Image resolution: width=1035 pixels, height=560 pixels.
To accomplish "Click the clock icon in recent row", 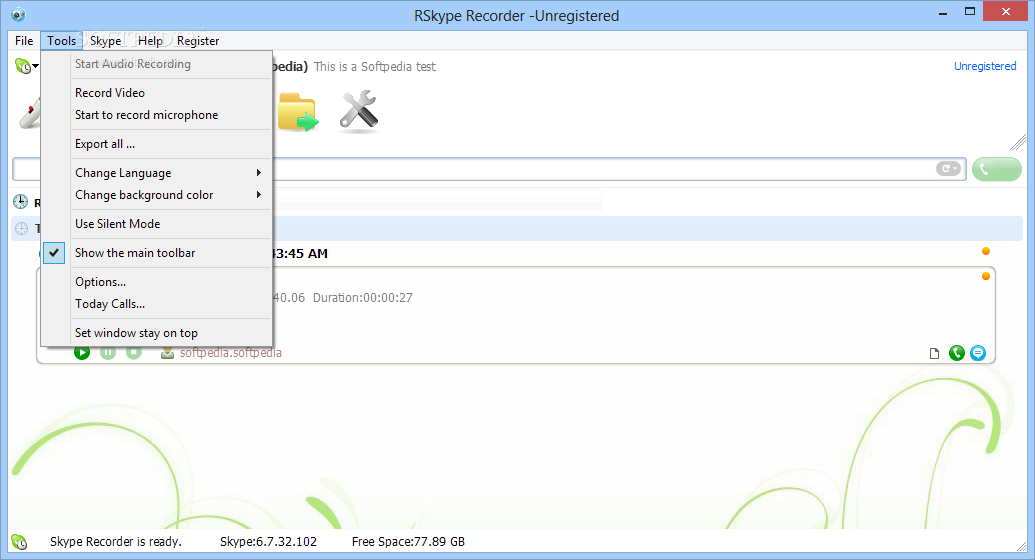I will (20, 201).
